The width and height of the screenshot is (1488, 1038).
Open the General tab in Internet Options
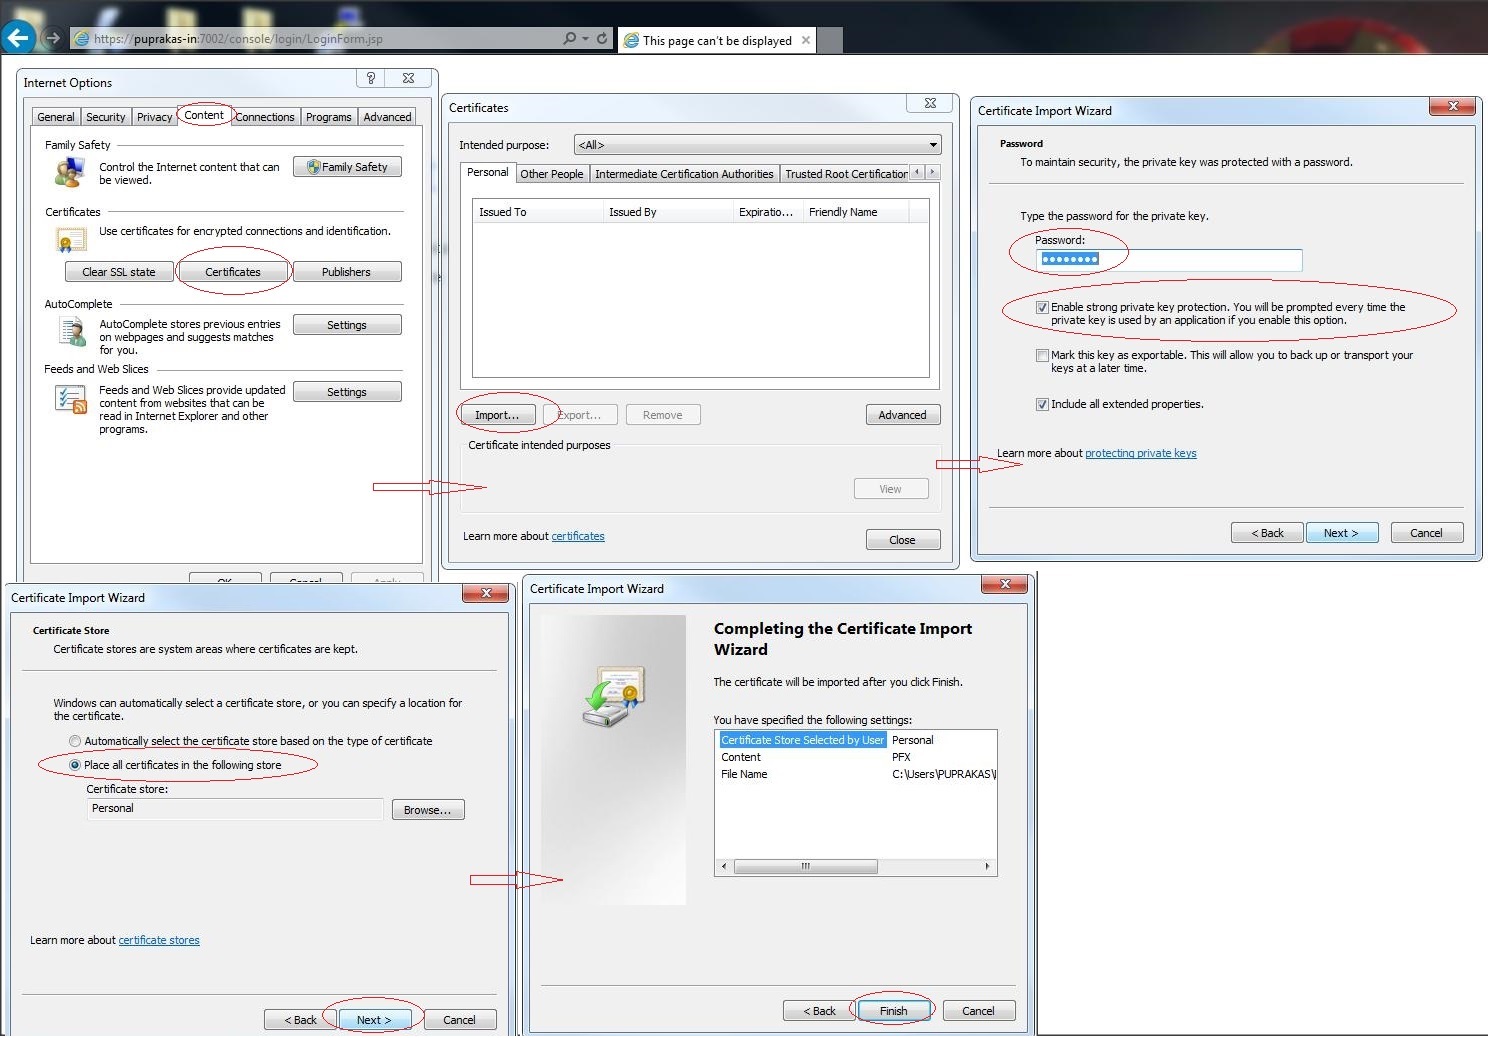click(x=56, y=117)
